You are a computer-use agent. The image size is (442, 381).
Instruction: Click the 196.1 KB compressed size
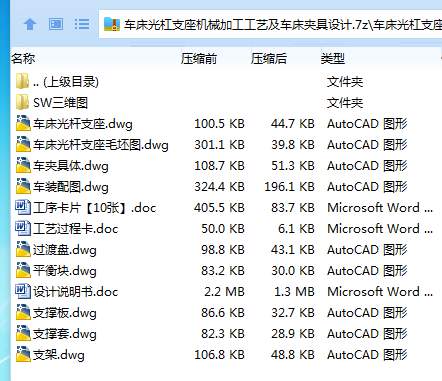[289, 187]
